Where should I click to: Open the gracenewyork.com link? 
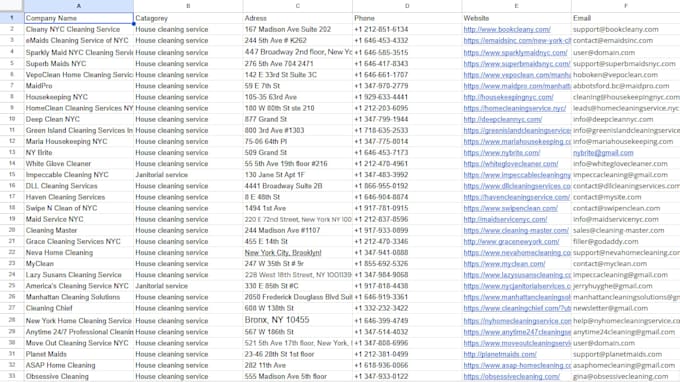[511, 242]
